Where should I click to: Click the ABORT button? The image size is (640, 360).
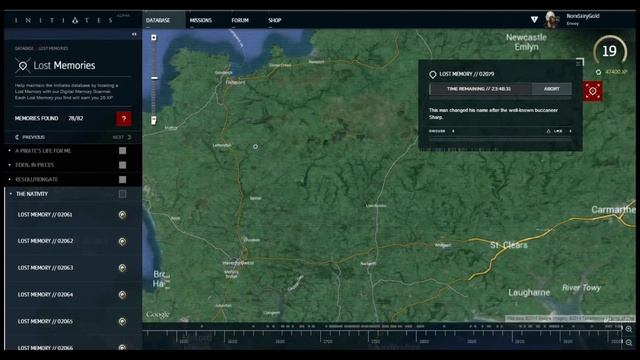551,89
